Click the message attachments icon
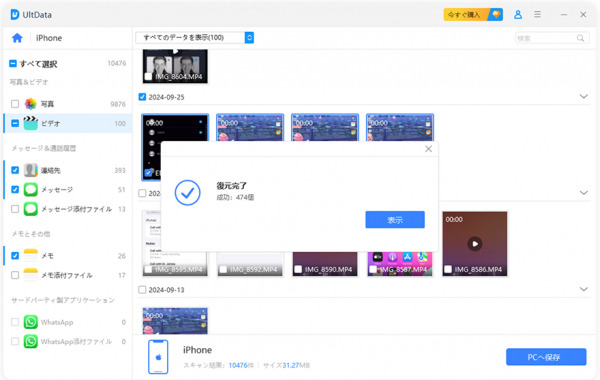The height and width of the screenshot is (380, 600). pos(31,209)
